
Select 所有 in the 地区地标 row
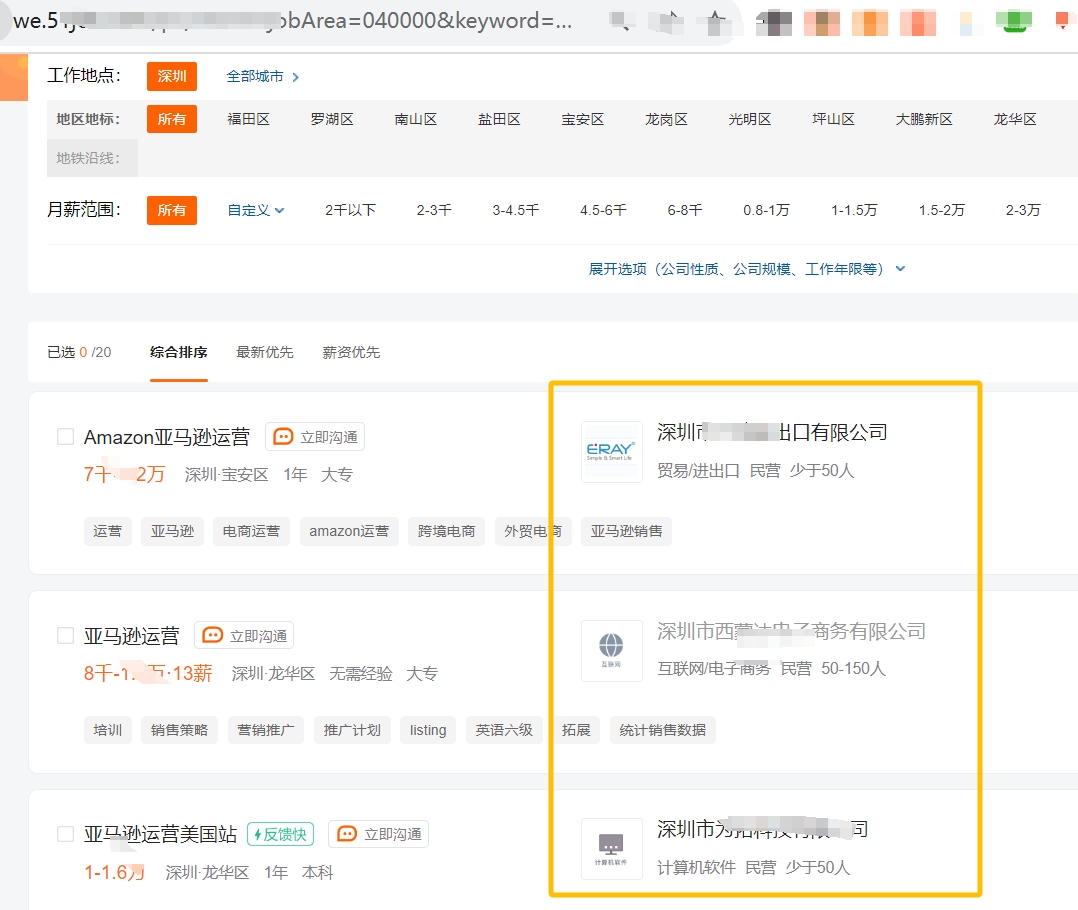172,119
